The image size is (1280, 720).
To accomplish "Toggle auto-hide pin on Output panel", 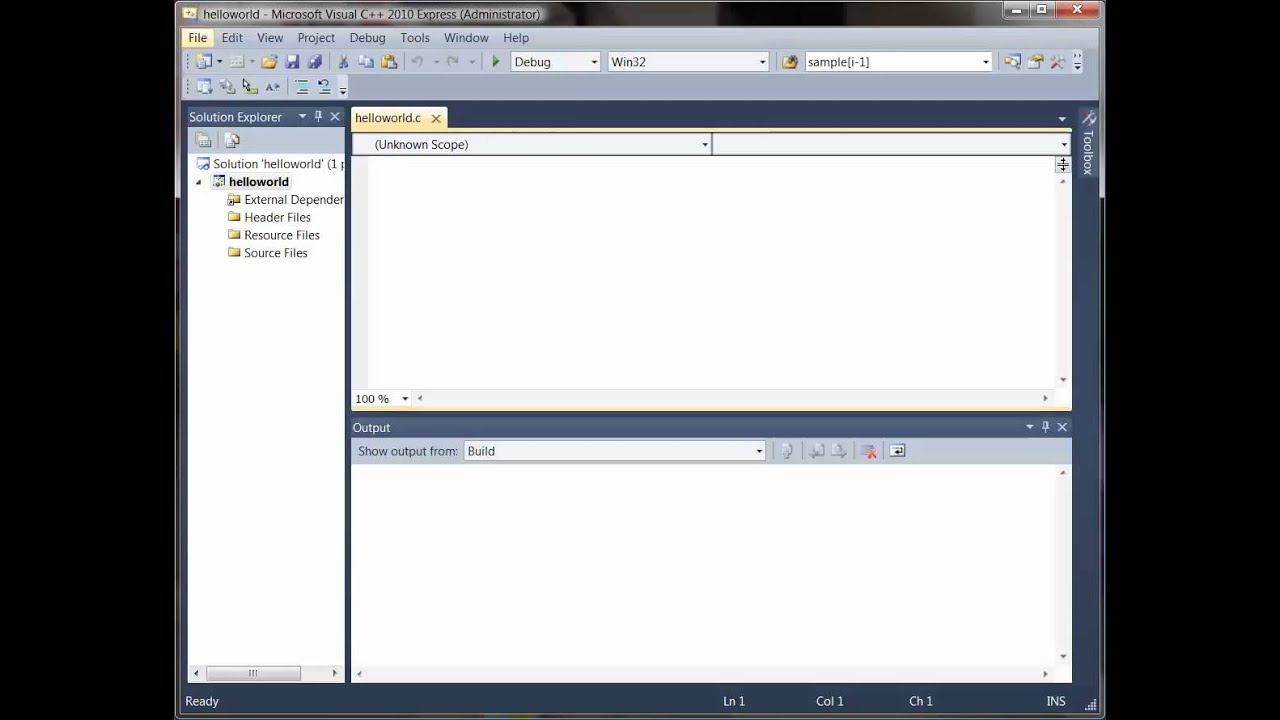I will (1046, 427).
